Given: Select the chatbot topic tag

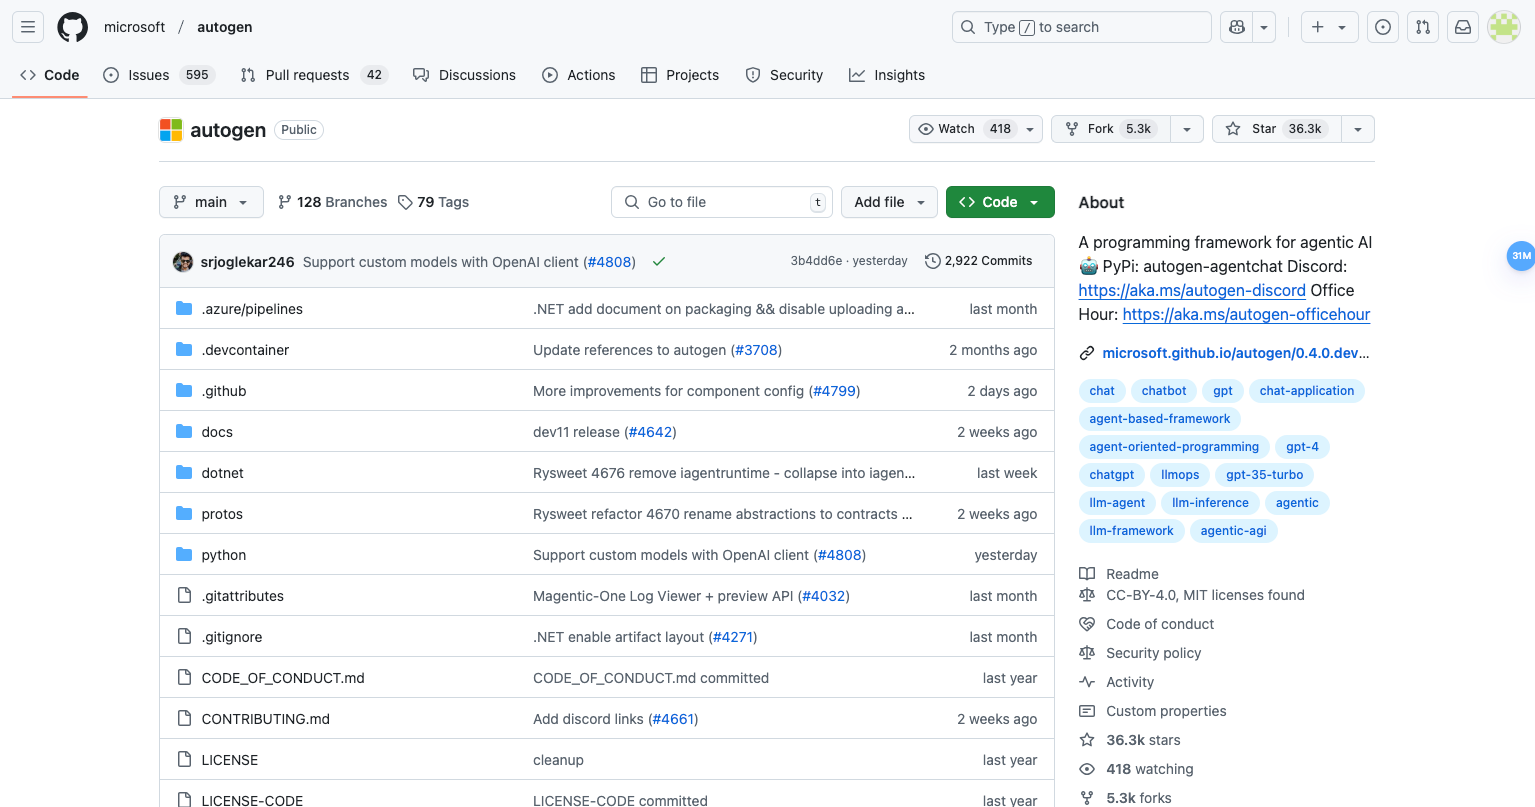Looking at the screenshot, I should click(x=1164, y=391).
